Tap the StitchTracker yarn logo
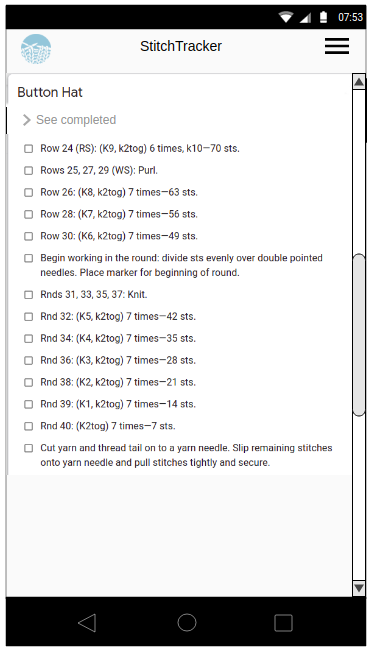 (36, 49)
